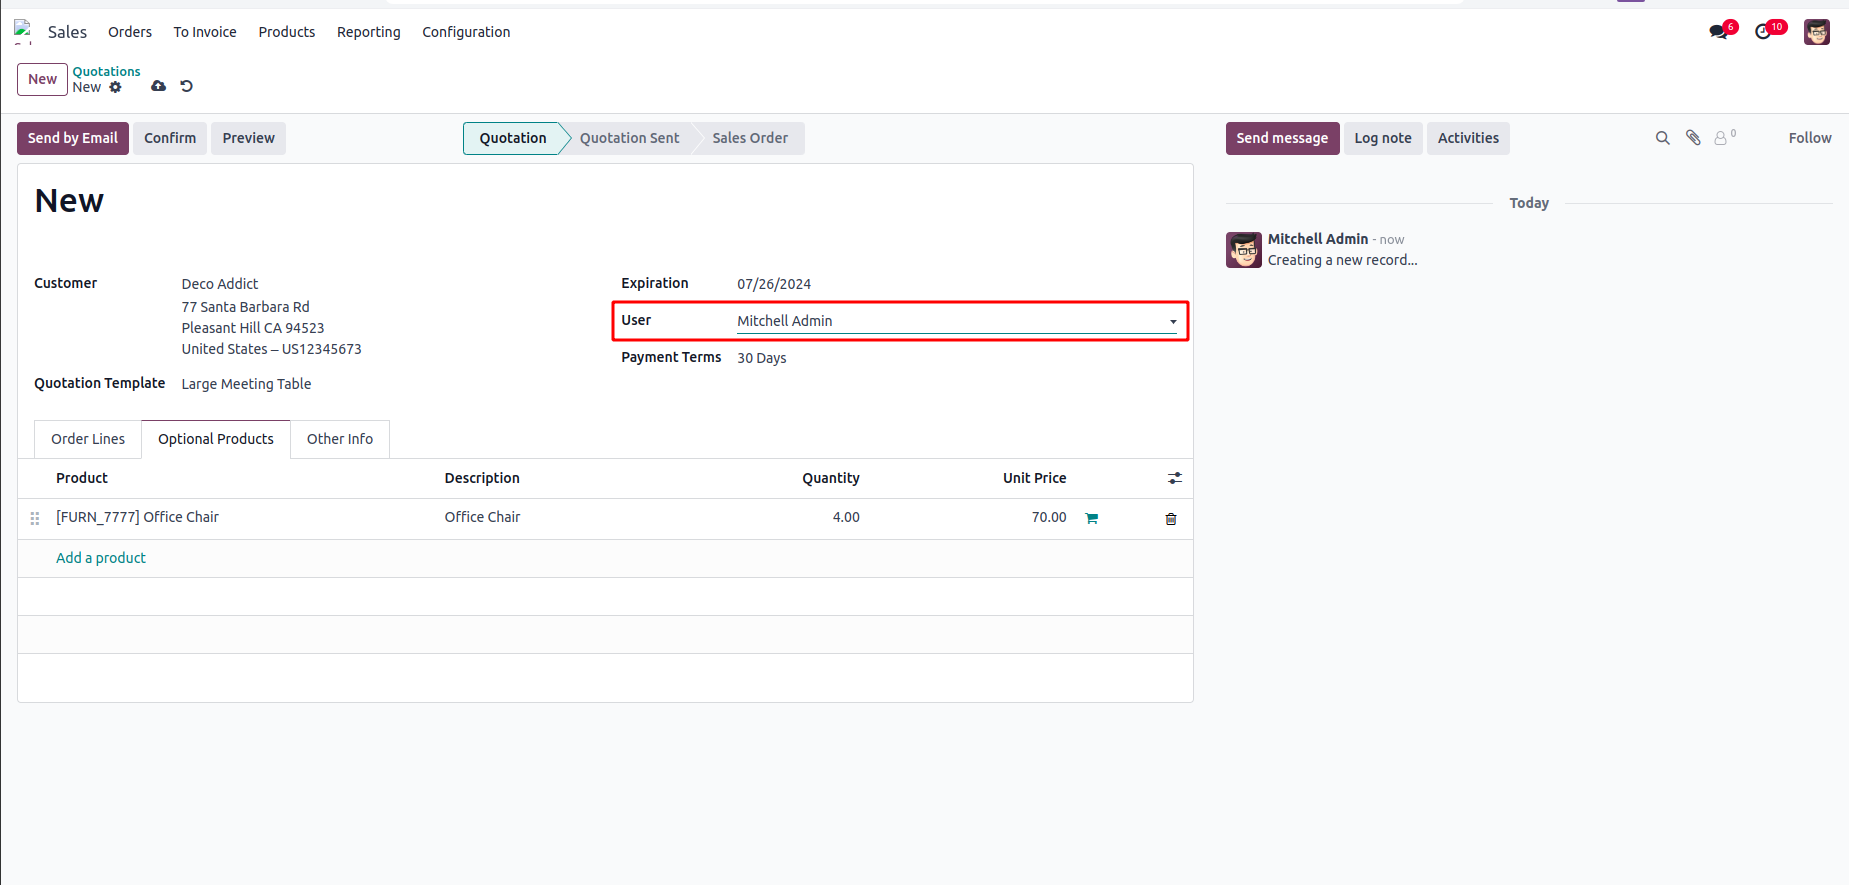Open Mitchell Admin user avatar menu

(1816, 32)
